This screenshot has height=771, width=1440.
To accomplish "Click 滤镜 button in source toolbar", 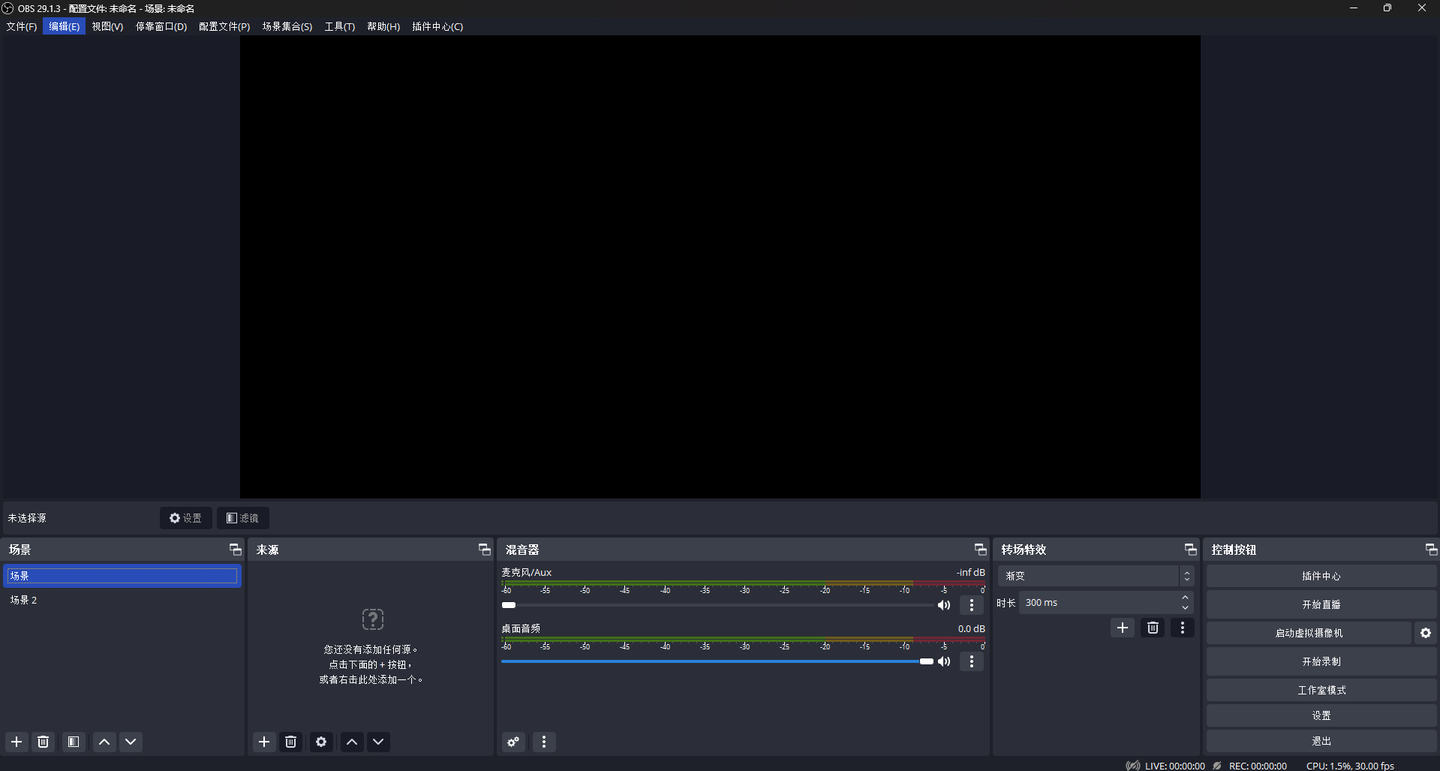I will pos(243,518).
